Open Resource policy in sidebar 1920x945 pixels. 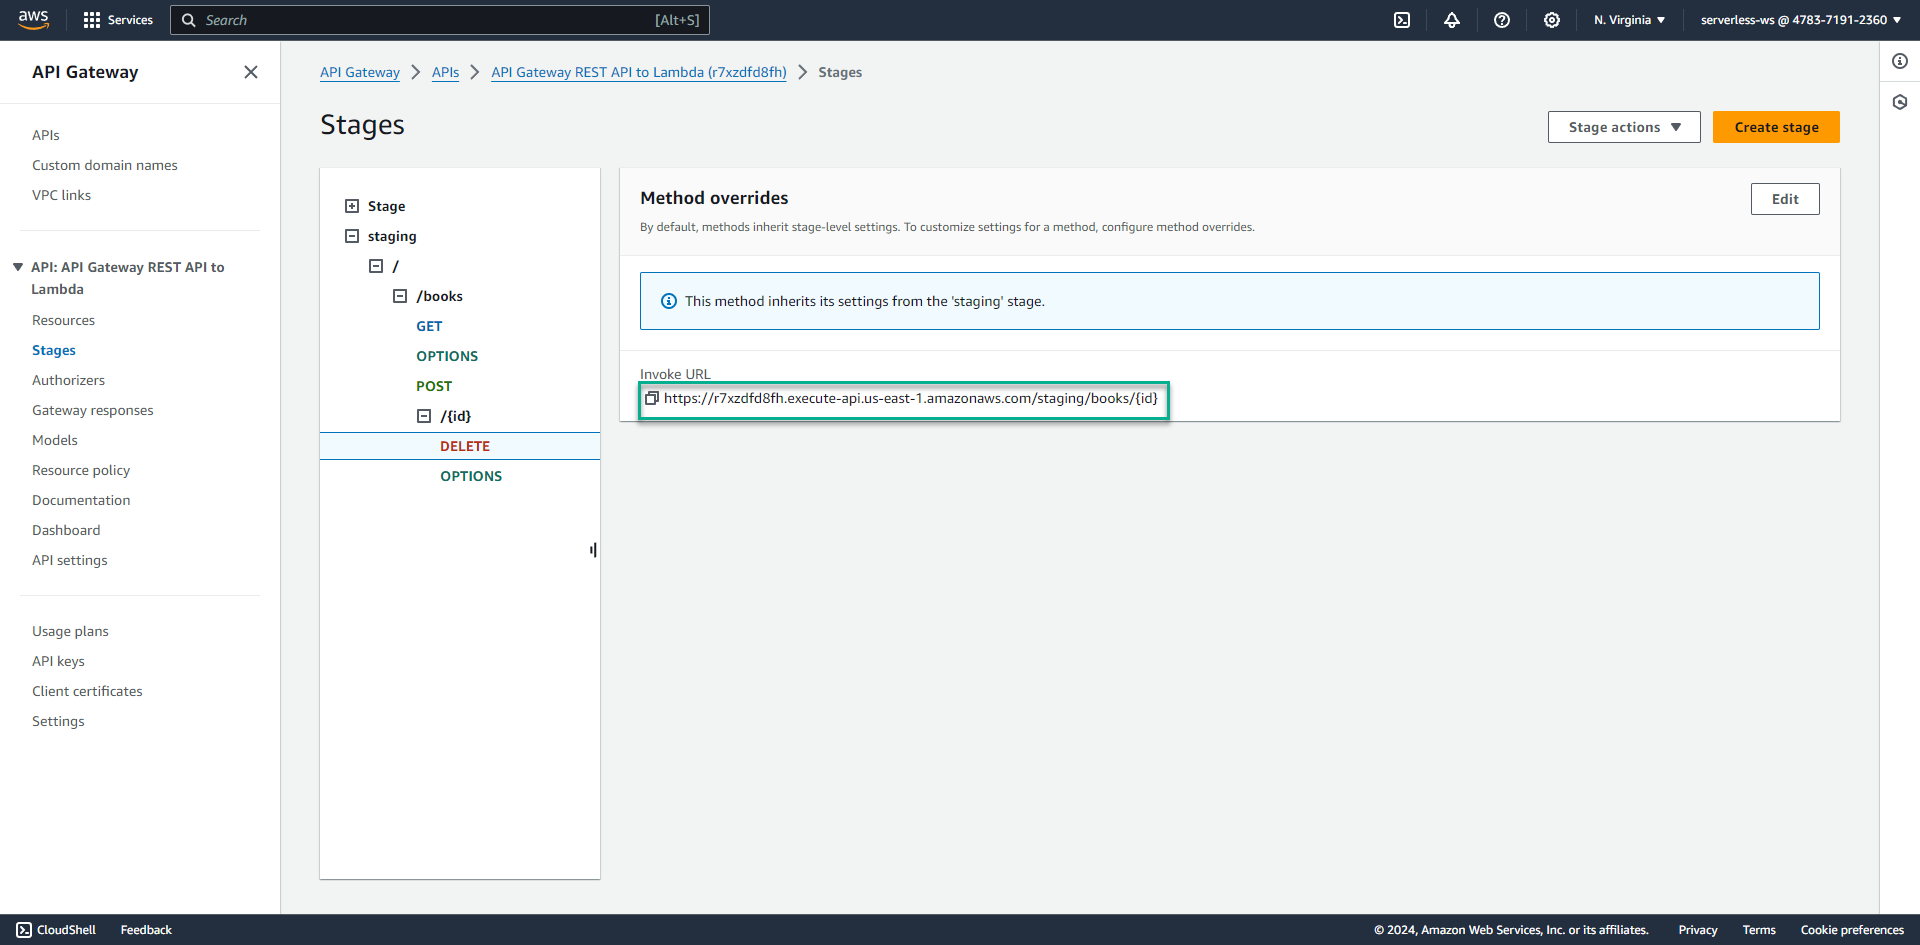(x=81, y=470)
